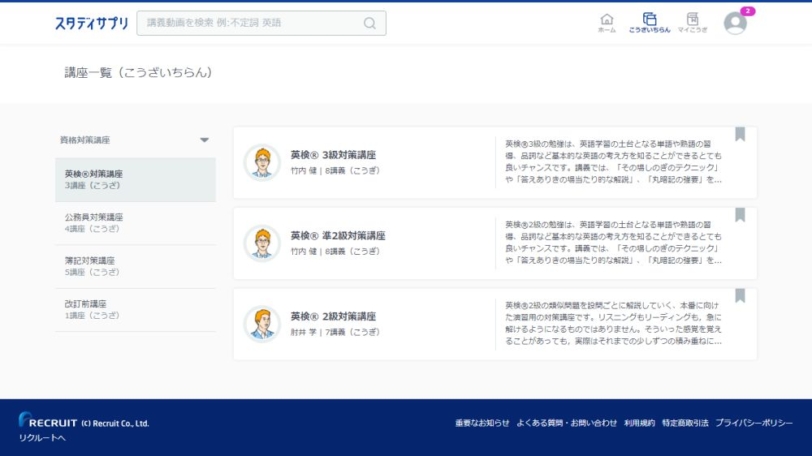Bookmark the 英検® 準2級対策講座 course
812x456 pixels.
[740, 215]
